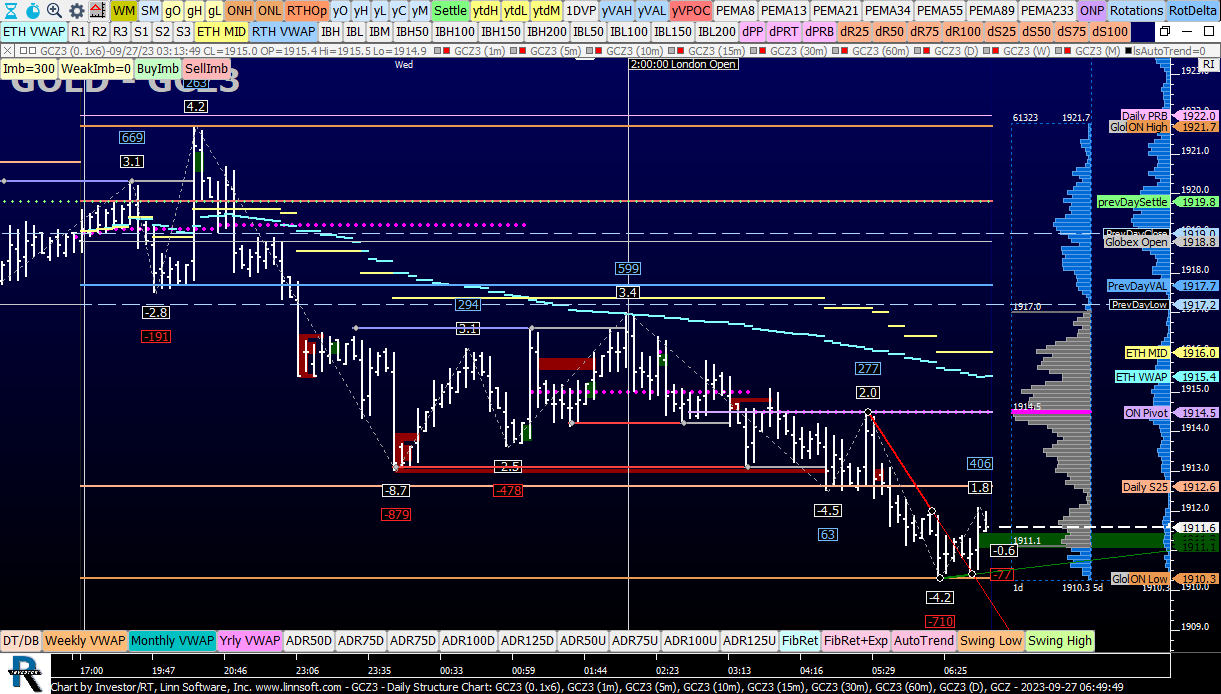Restore down the inner chart window
Screen dimensions: 1221x694
[1163, 31]
